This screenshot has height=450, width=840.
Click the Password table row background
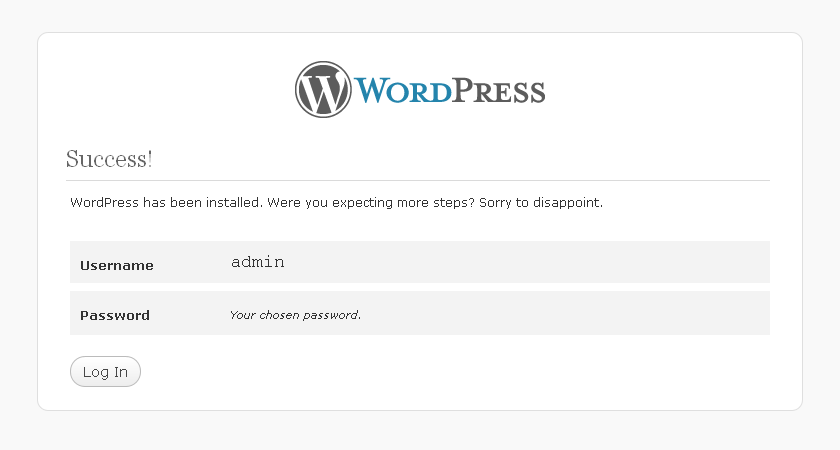point(420,313)
